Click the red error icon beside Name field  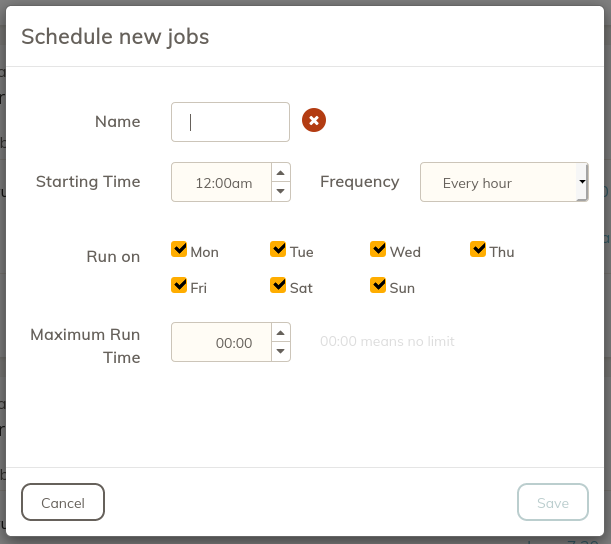[x=314, y=120]
